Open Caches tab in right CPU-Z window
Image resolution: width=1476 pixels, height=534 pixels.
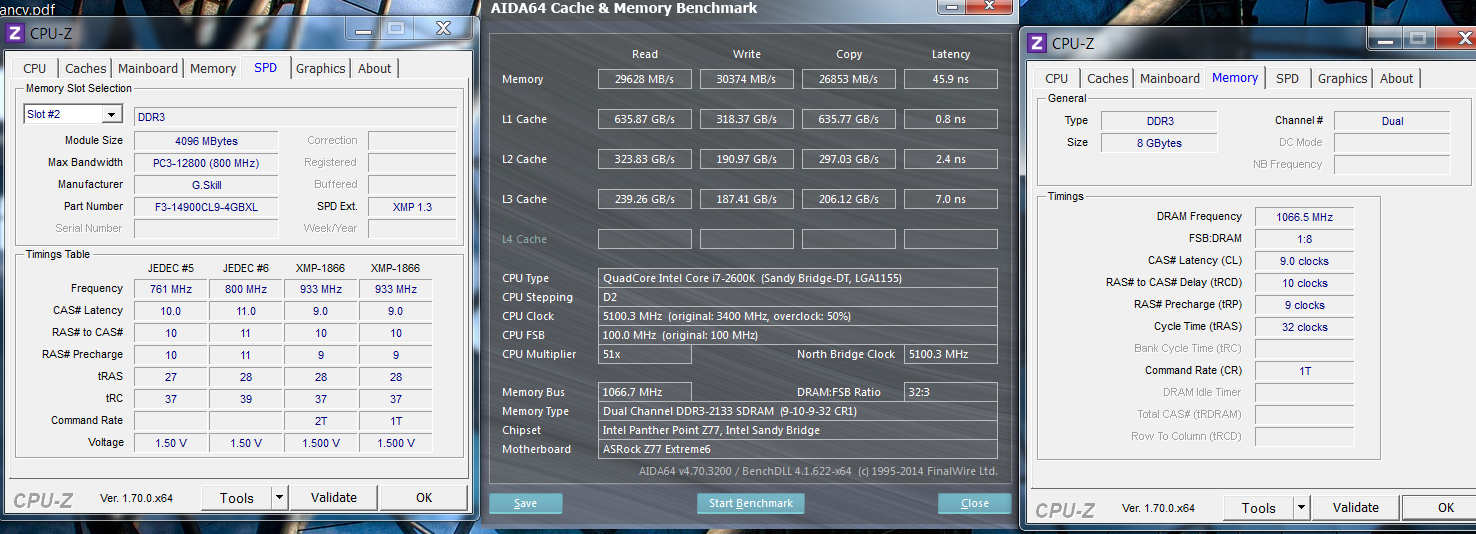coord(1107,78)
